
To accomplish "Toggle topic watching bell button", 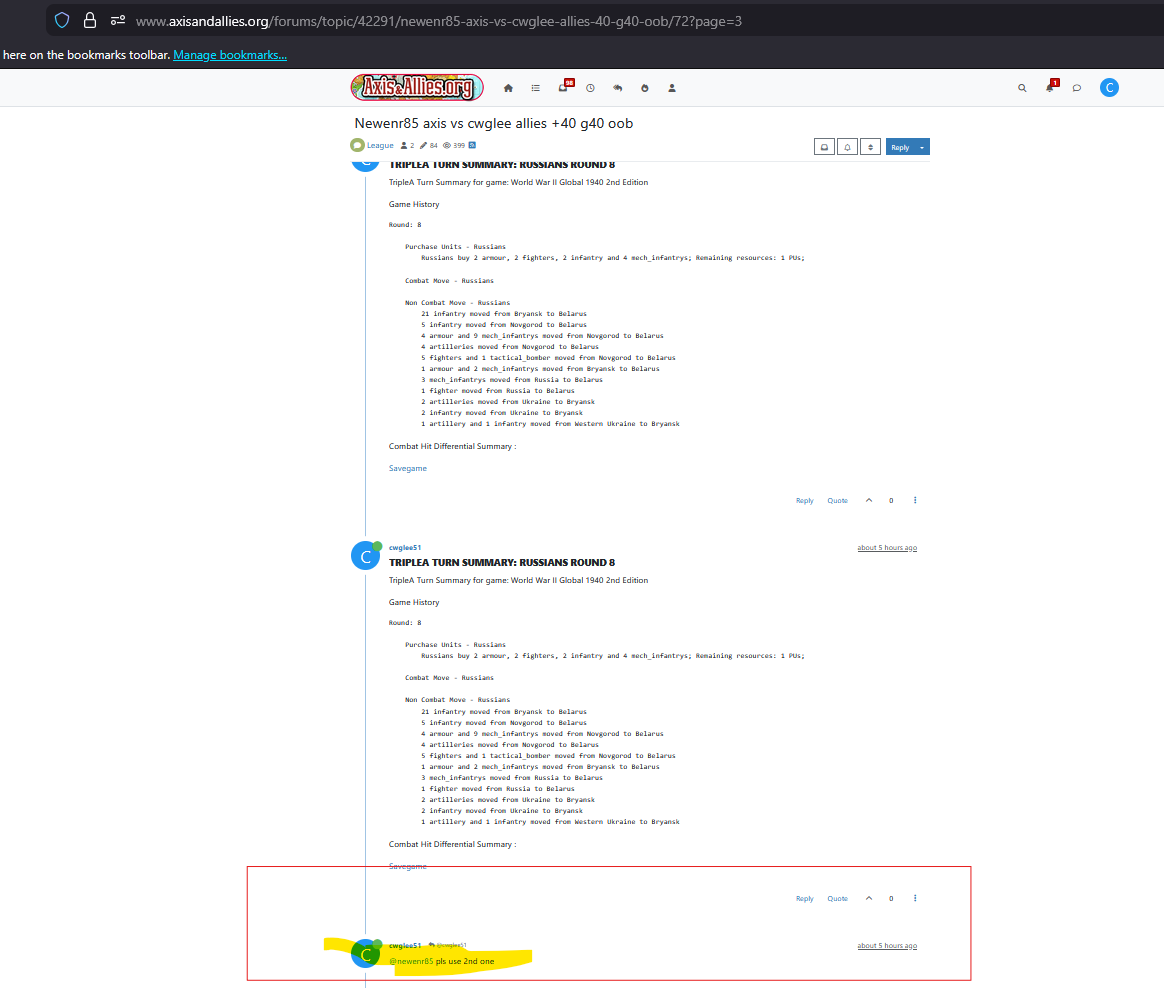I will [x=848, y=147].
